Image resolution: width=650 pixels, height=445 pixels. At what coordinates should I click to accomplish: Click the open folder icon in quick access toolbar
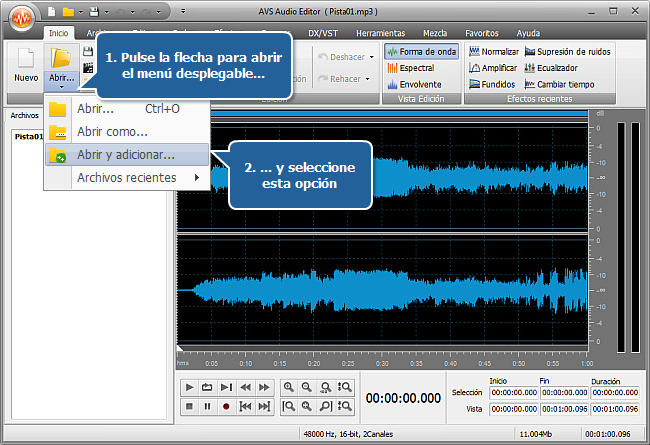pyautogui.click(x=68, y=12)
